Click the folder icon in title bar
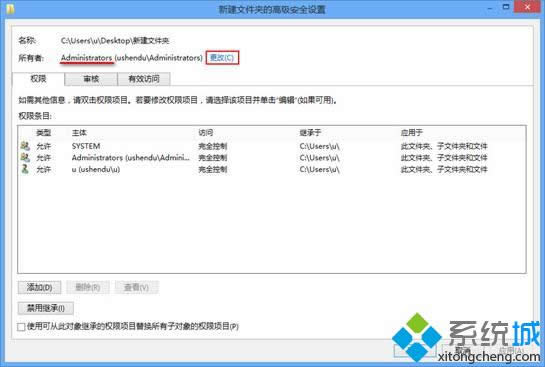545x367 pixels. [x=10, y=8]
